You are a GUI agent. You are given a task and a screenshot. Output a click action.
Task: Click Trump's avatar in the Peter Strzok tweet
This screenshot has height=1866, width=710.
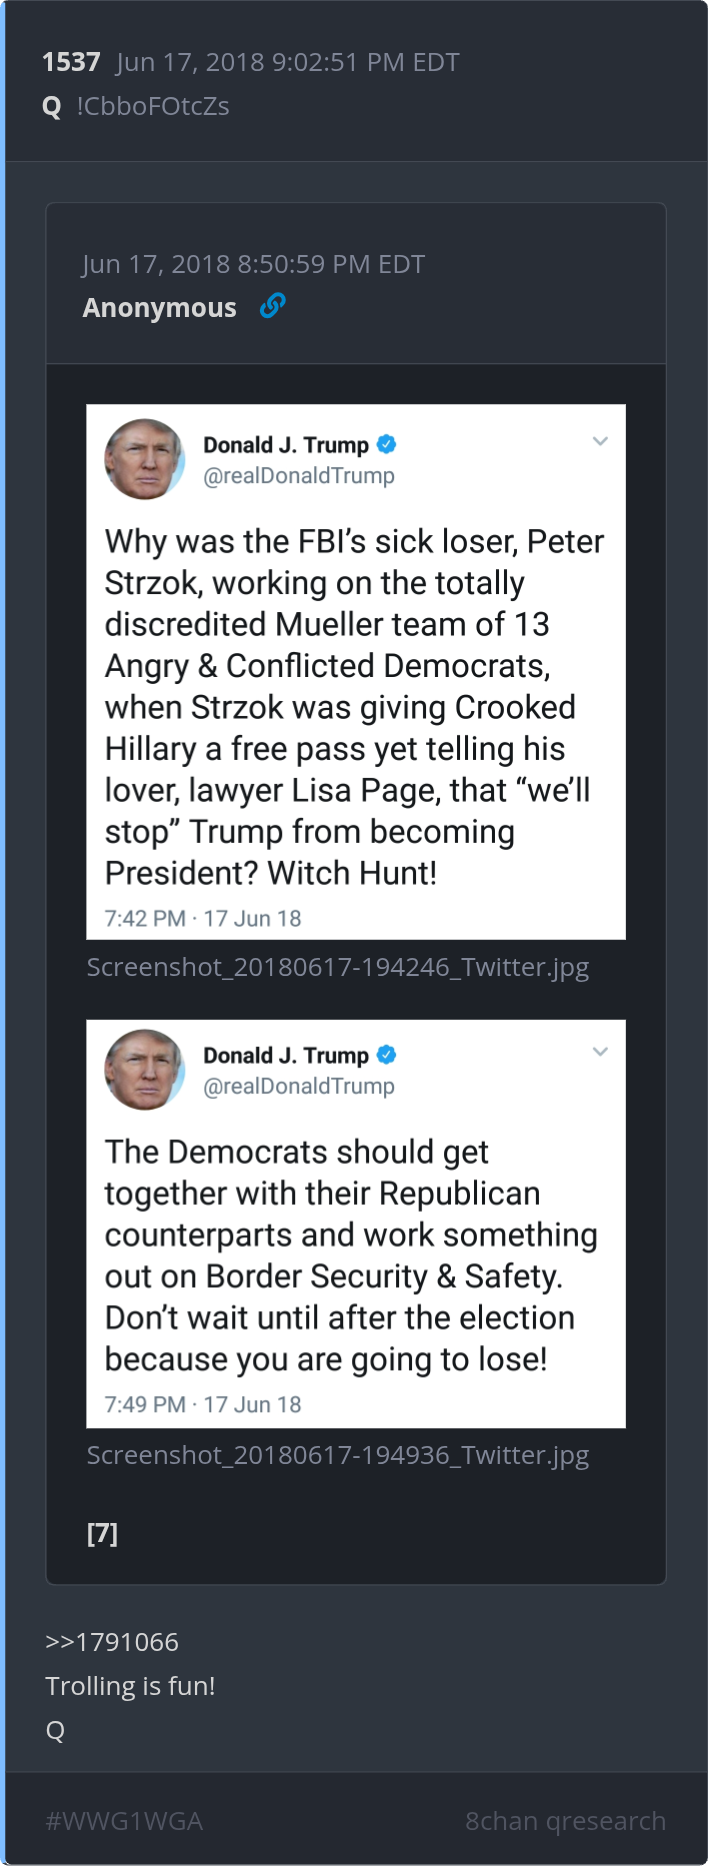point(144,459)
